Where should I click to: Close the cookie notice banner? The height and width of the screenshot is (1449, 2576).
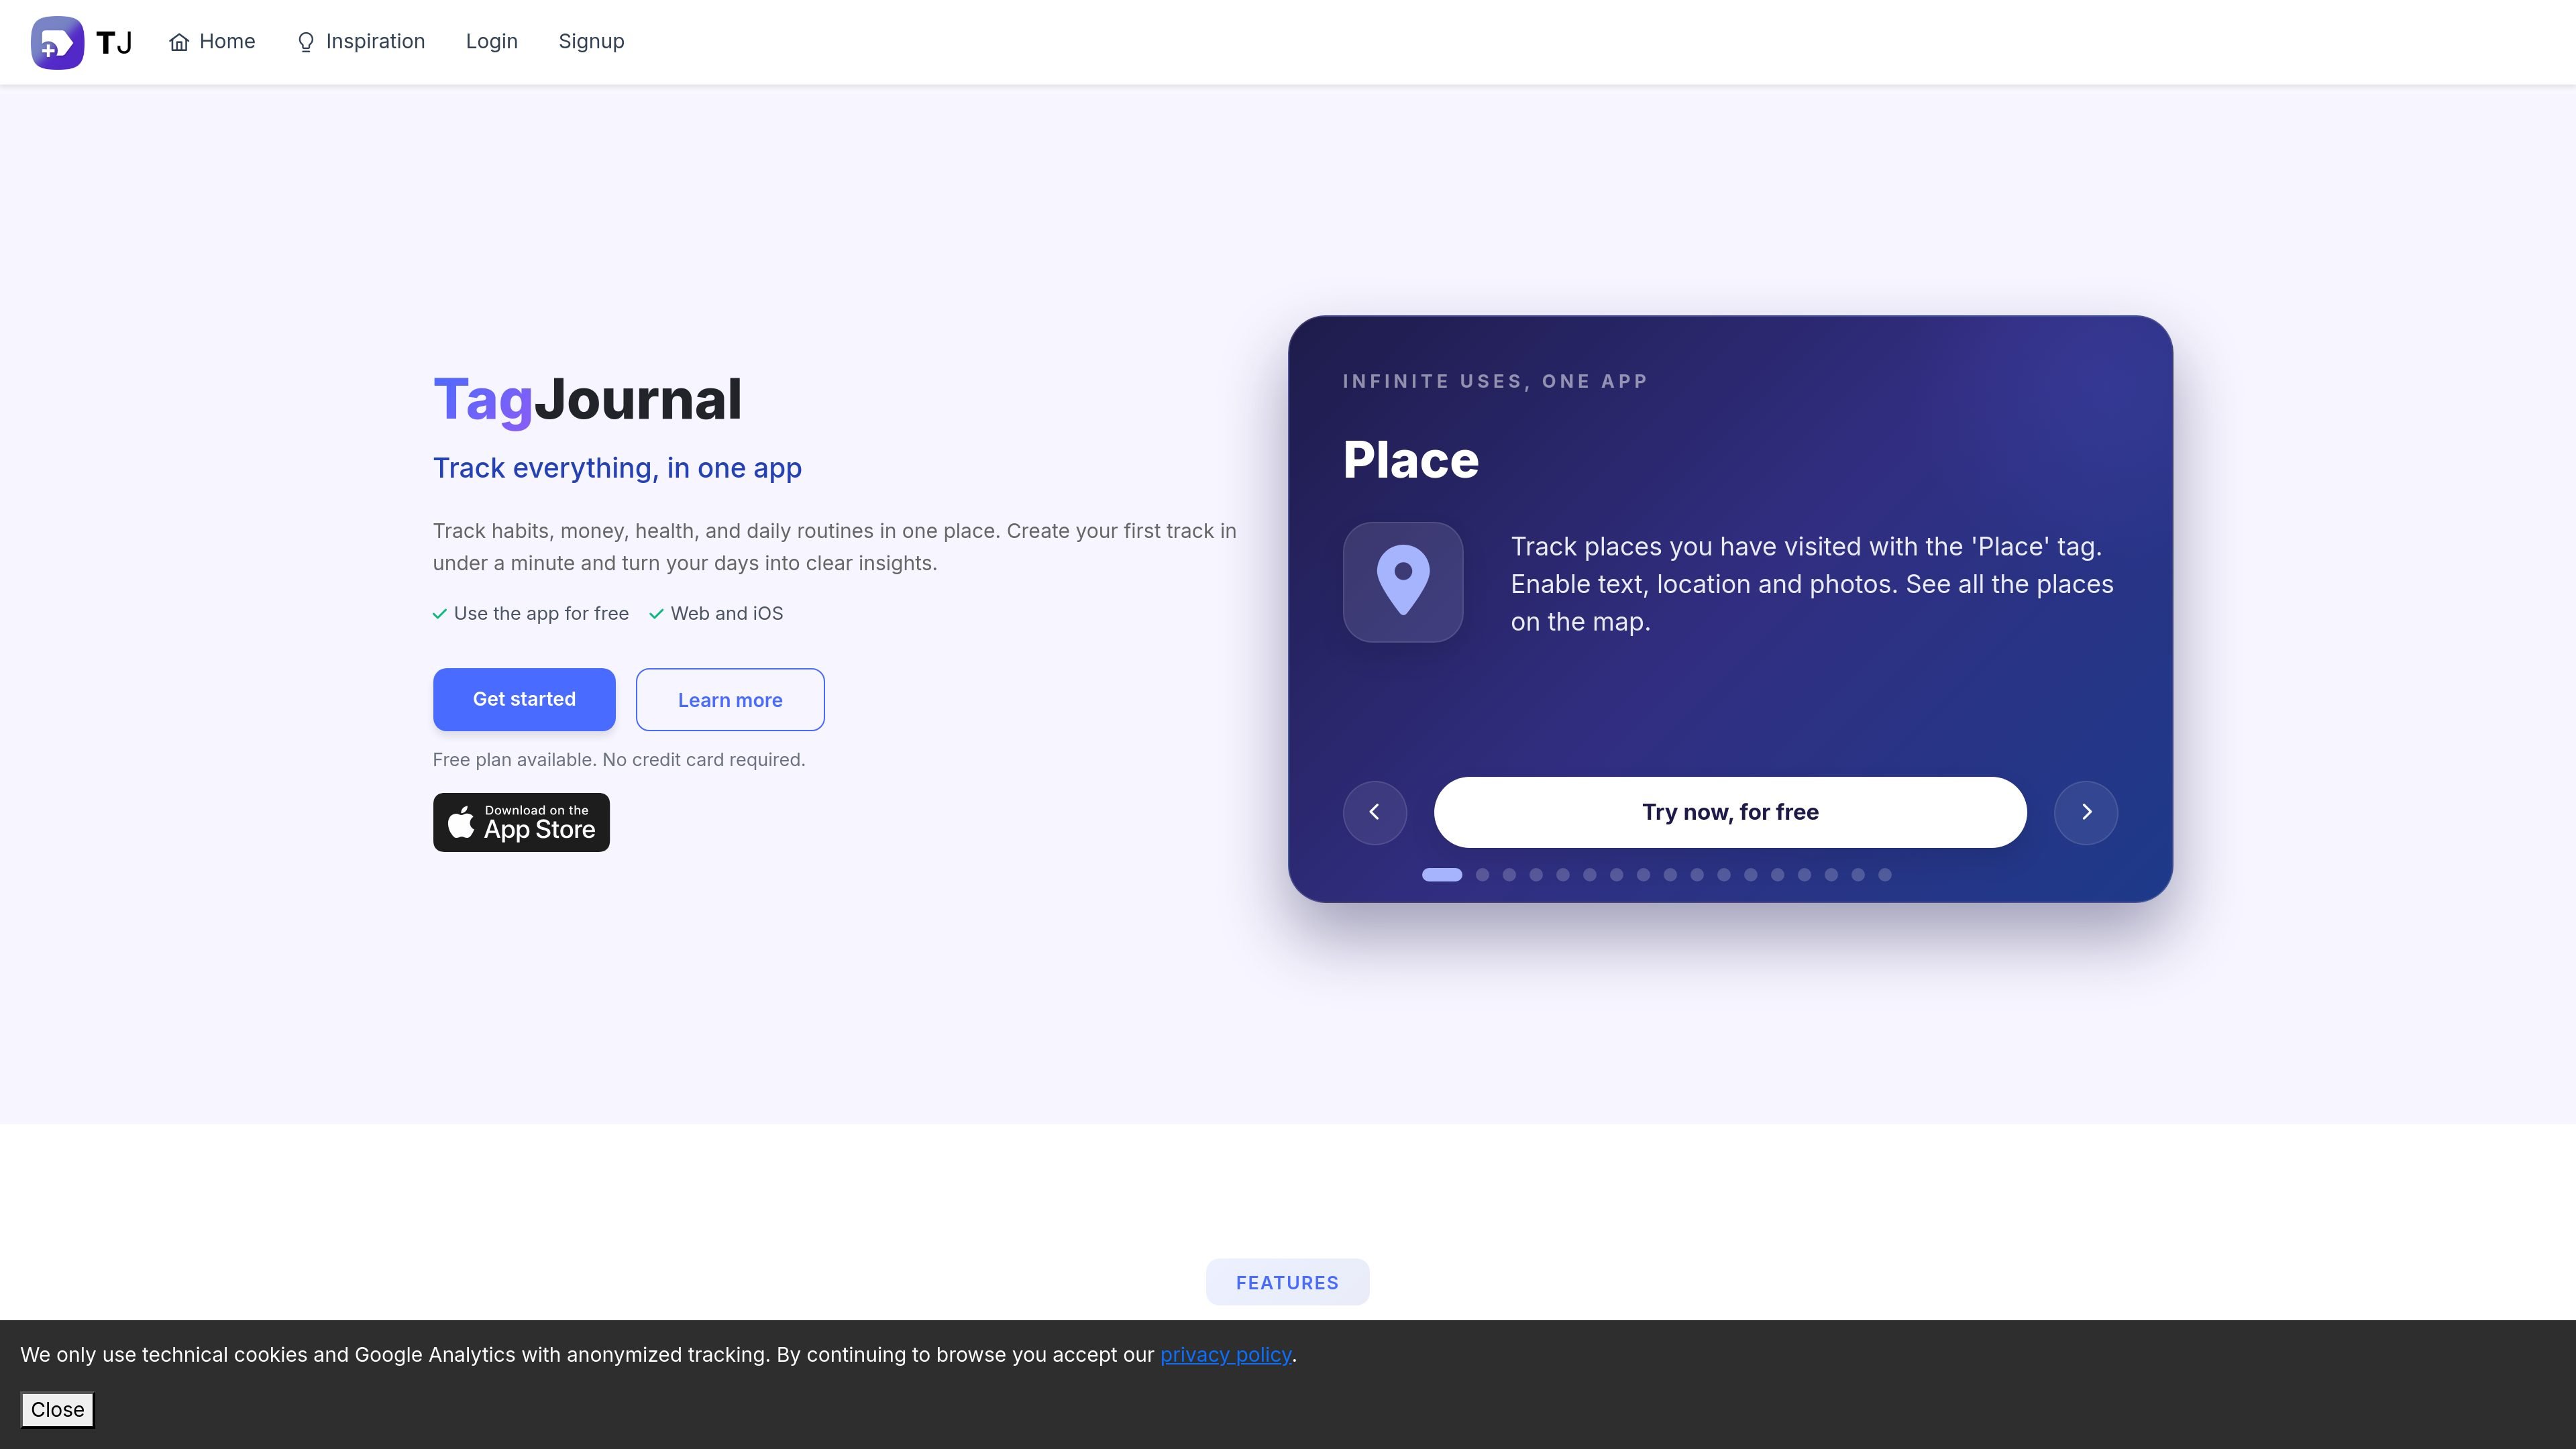click(x=58, y=1410)
